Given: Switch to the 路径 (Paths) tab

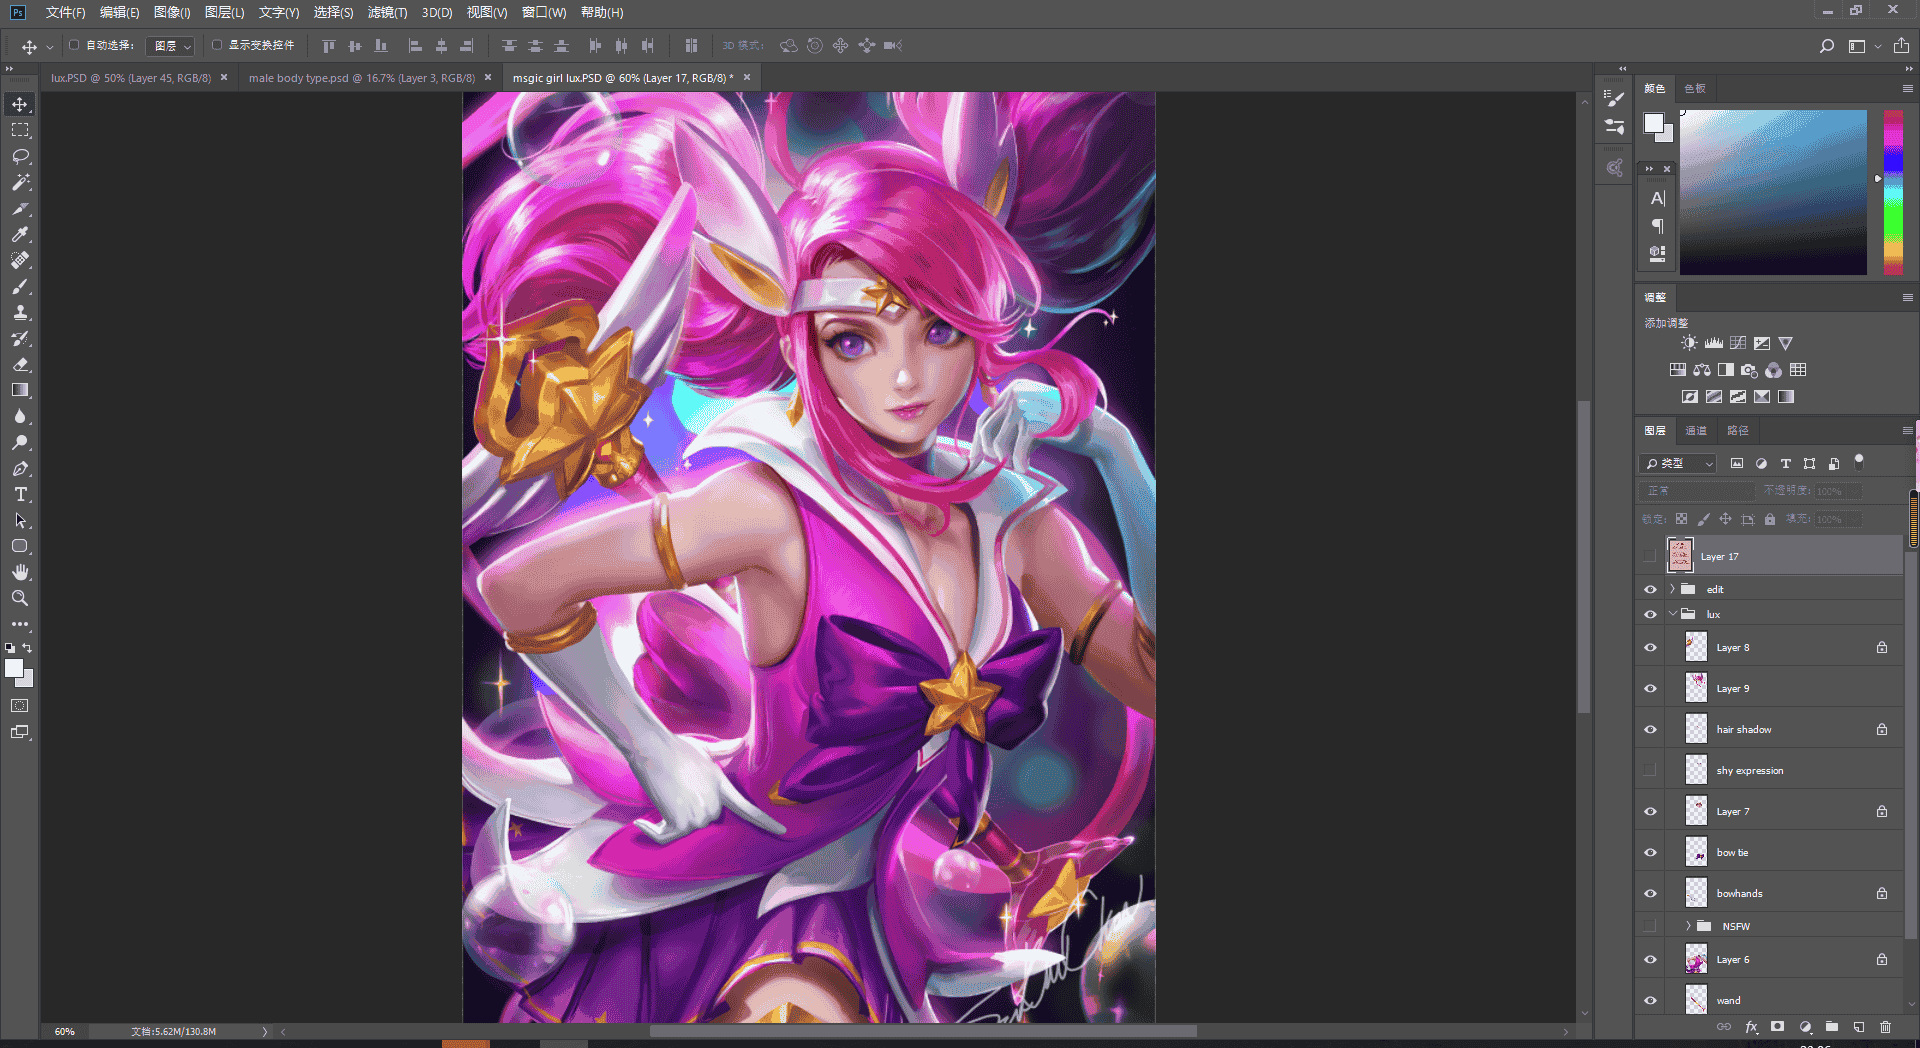Looking at the screenshot, I should pos(1738,431).
